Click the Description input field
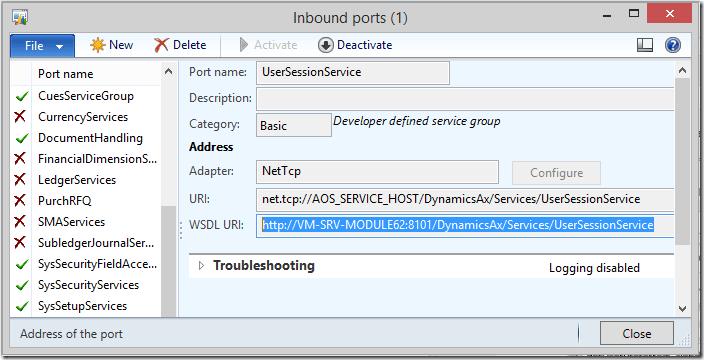The height and width of the screenshot is (360, 704). point(465,99)
